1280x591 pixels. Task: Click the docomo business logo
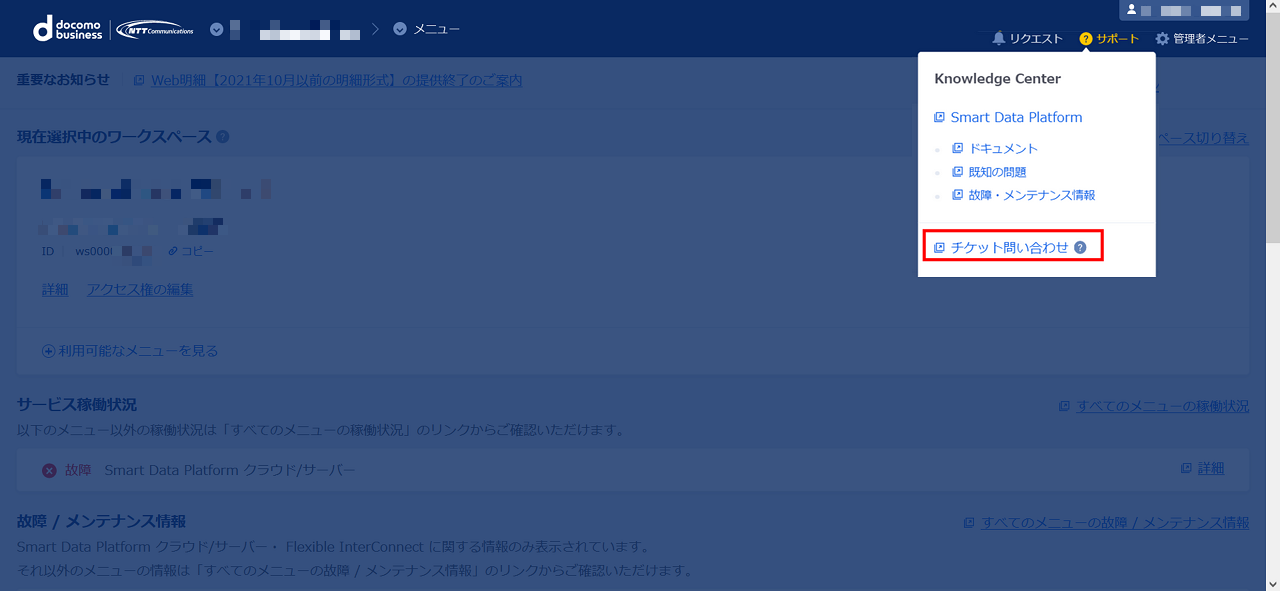click(67, 29)
